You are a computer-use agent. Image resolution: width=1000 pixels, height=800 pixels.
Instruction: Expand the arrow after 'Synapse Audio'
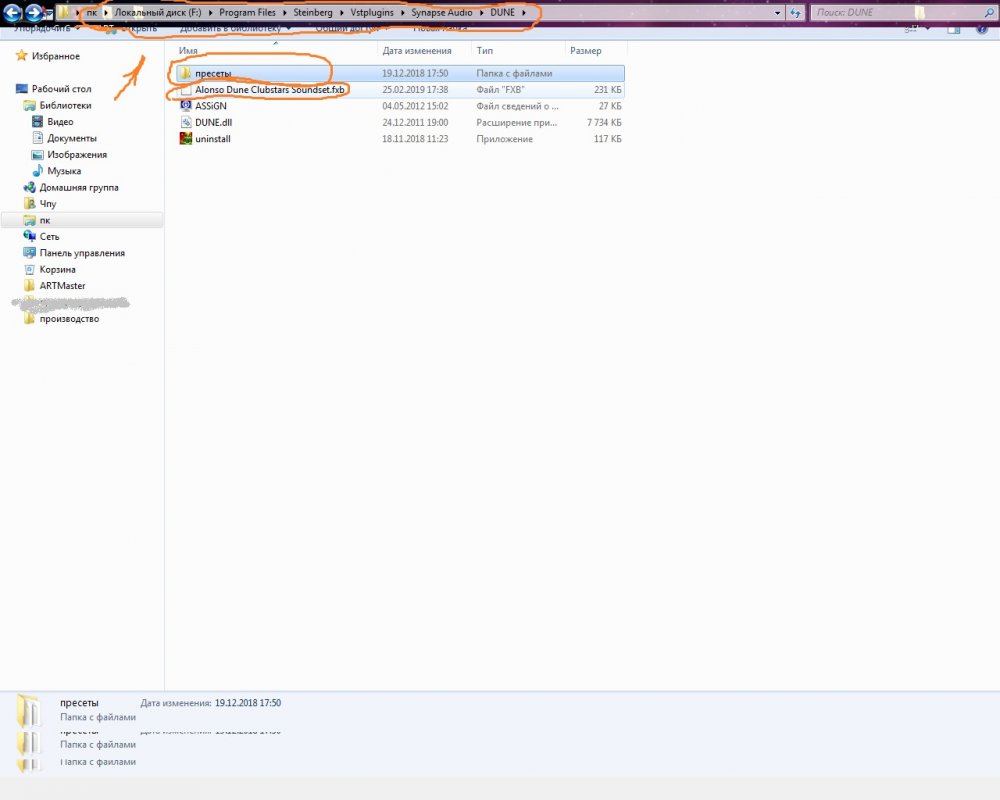click(482, 13)
